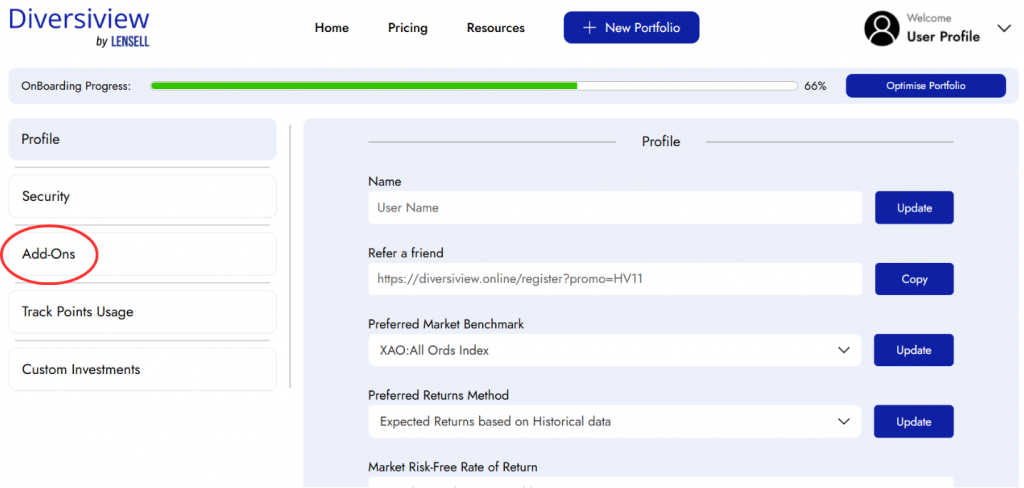
Task: Click the referral link text field
Action: [x=614, y=279]
